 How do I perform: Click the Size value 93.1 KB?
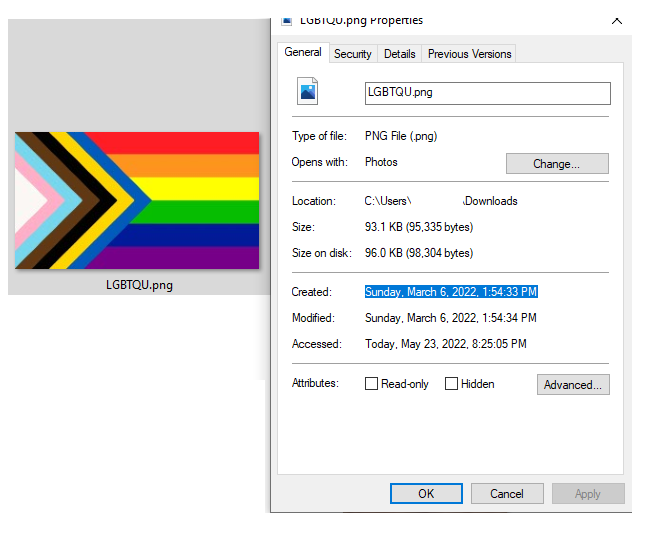pos(419,227)
